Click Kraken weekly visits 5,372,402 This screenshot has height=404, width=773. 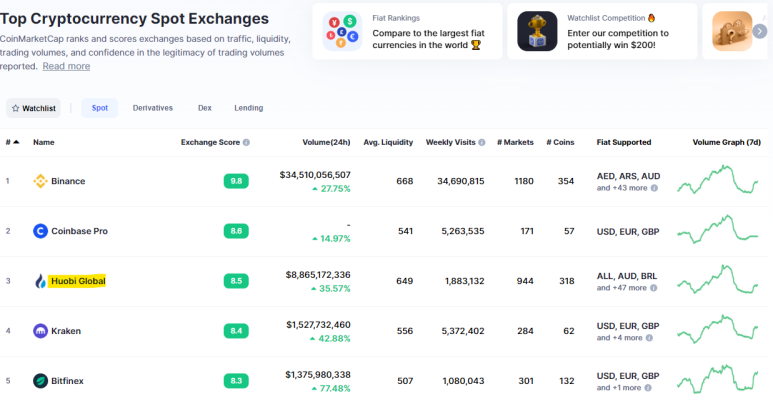463,331
